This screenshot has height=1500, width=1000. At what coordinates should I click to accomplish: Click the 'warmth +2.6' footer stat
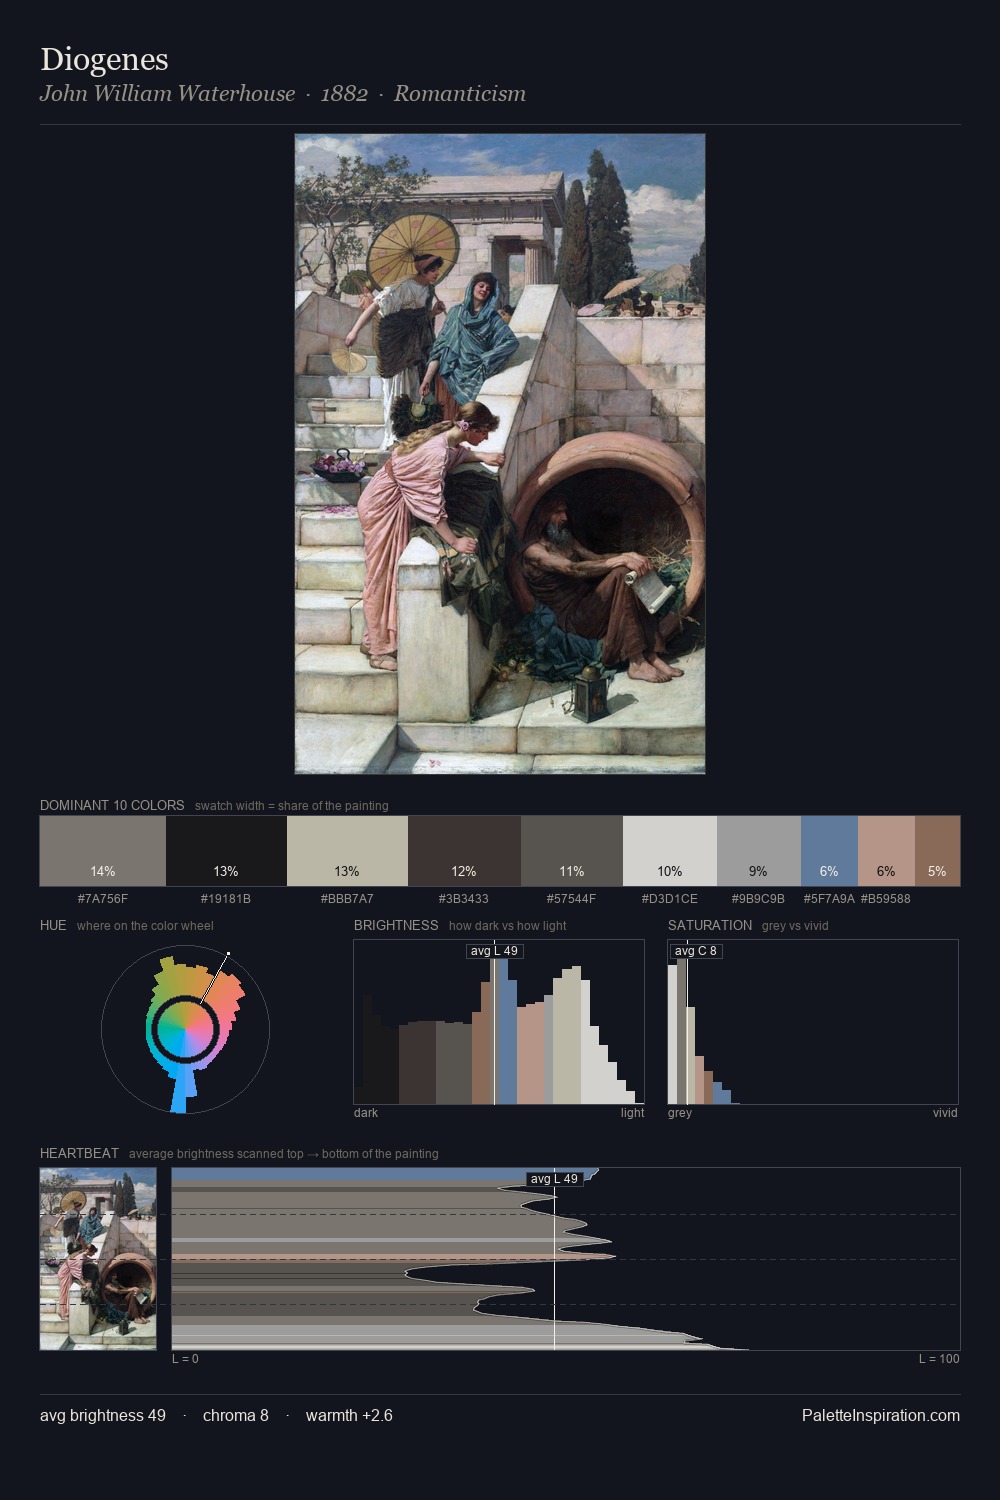(x=349, y=1415)
